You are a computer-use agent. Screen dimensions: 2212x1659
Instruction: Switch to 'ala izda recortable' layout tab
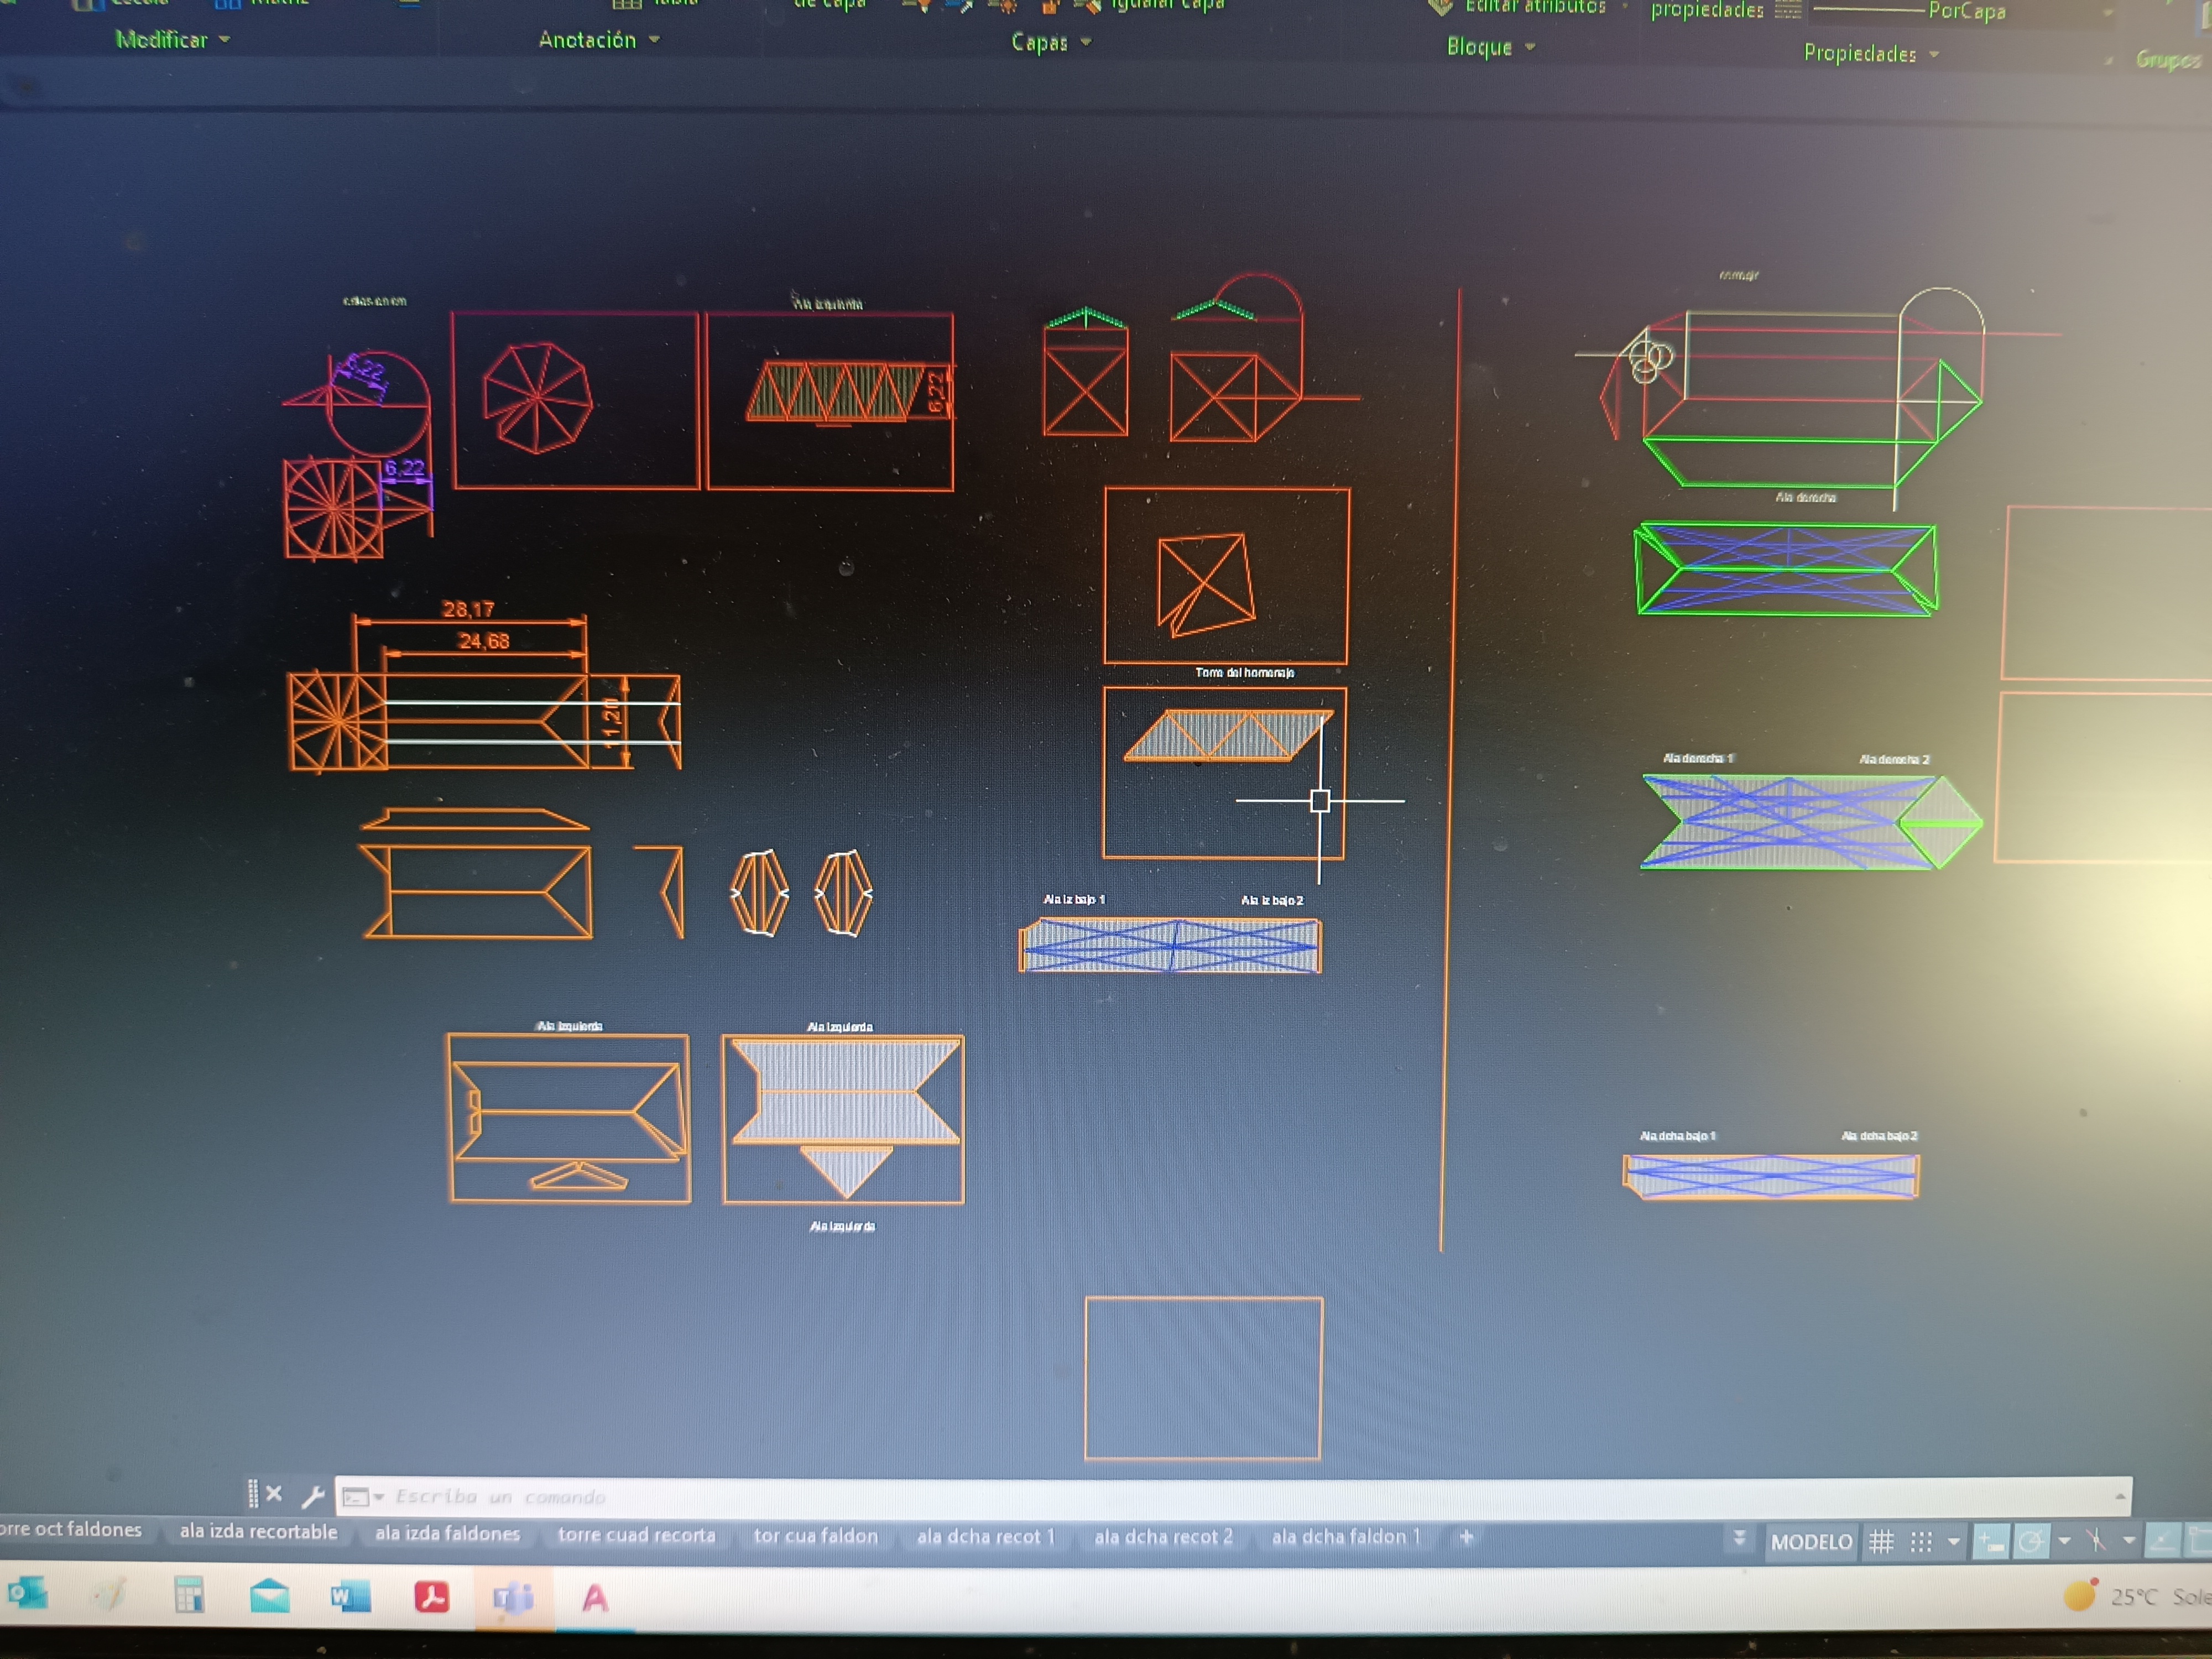258,1531
